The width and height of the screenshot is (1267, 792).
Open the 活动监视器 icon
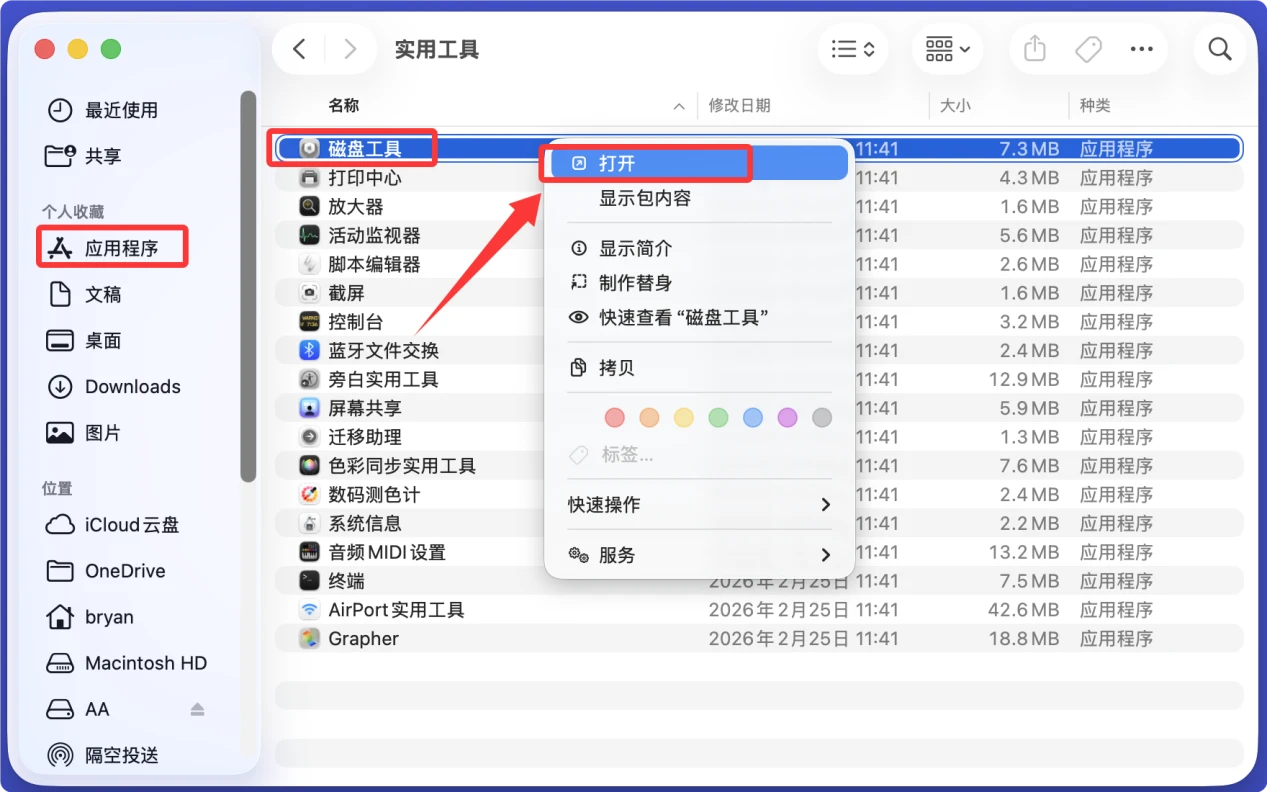(x=307, y=234)
